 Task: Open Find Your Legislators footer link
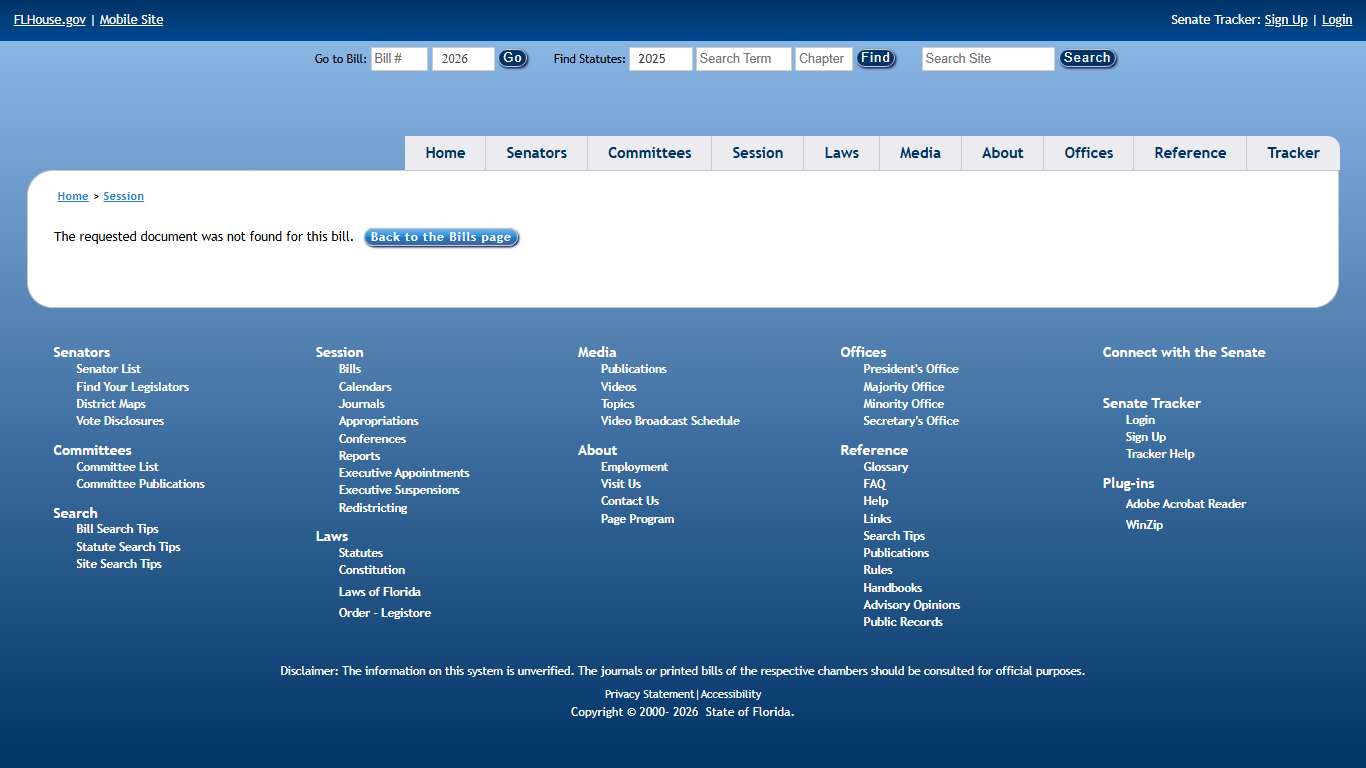(132, 387)
